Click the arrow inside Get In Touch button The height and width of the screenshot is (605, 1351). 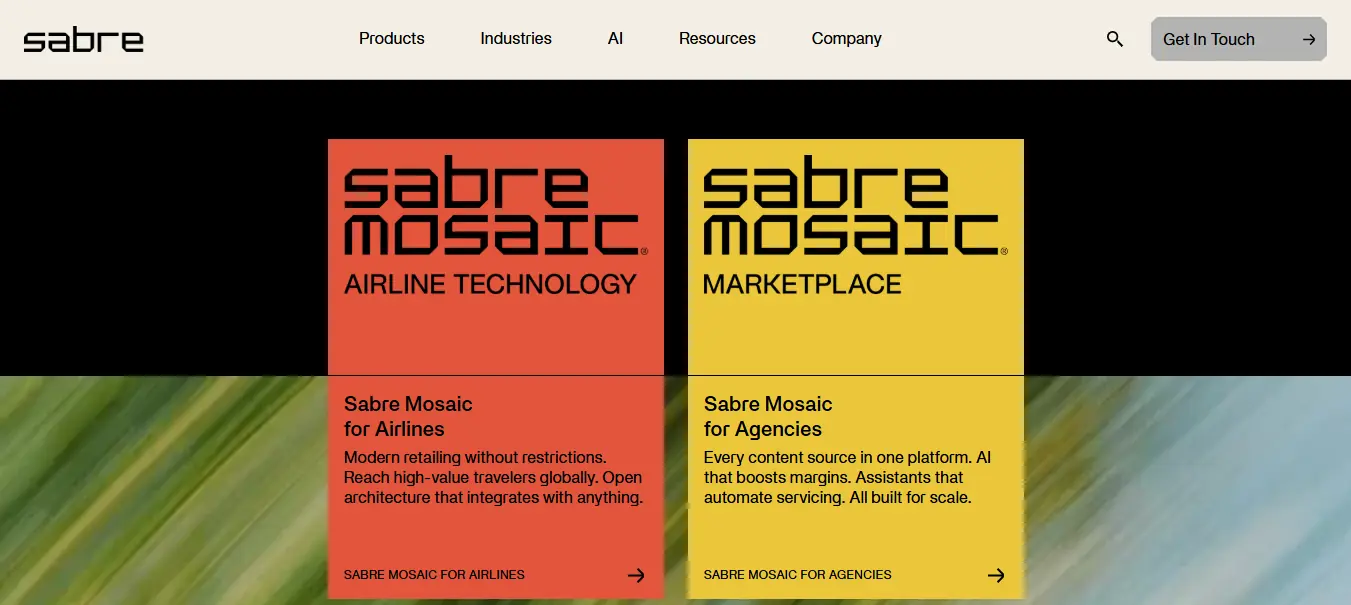click(1308, 40)
